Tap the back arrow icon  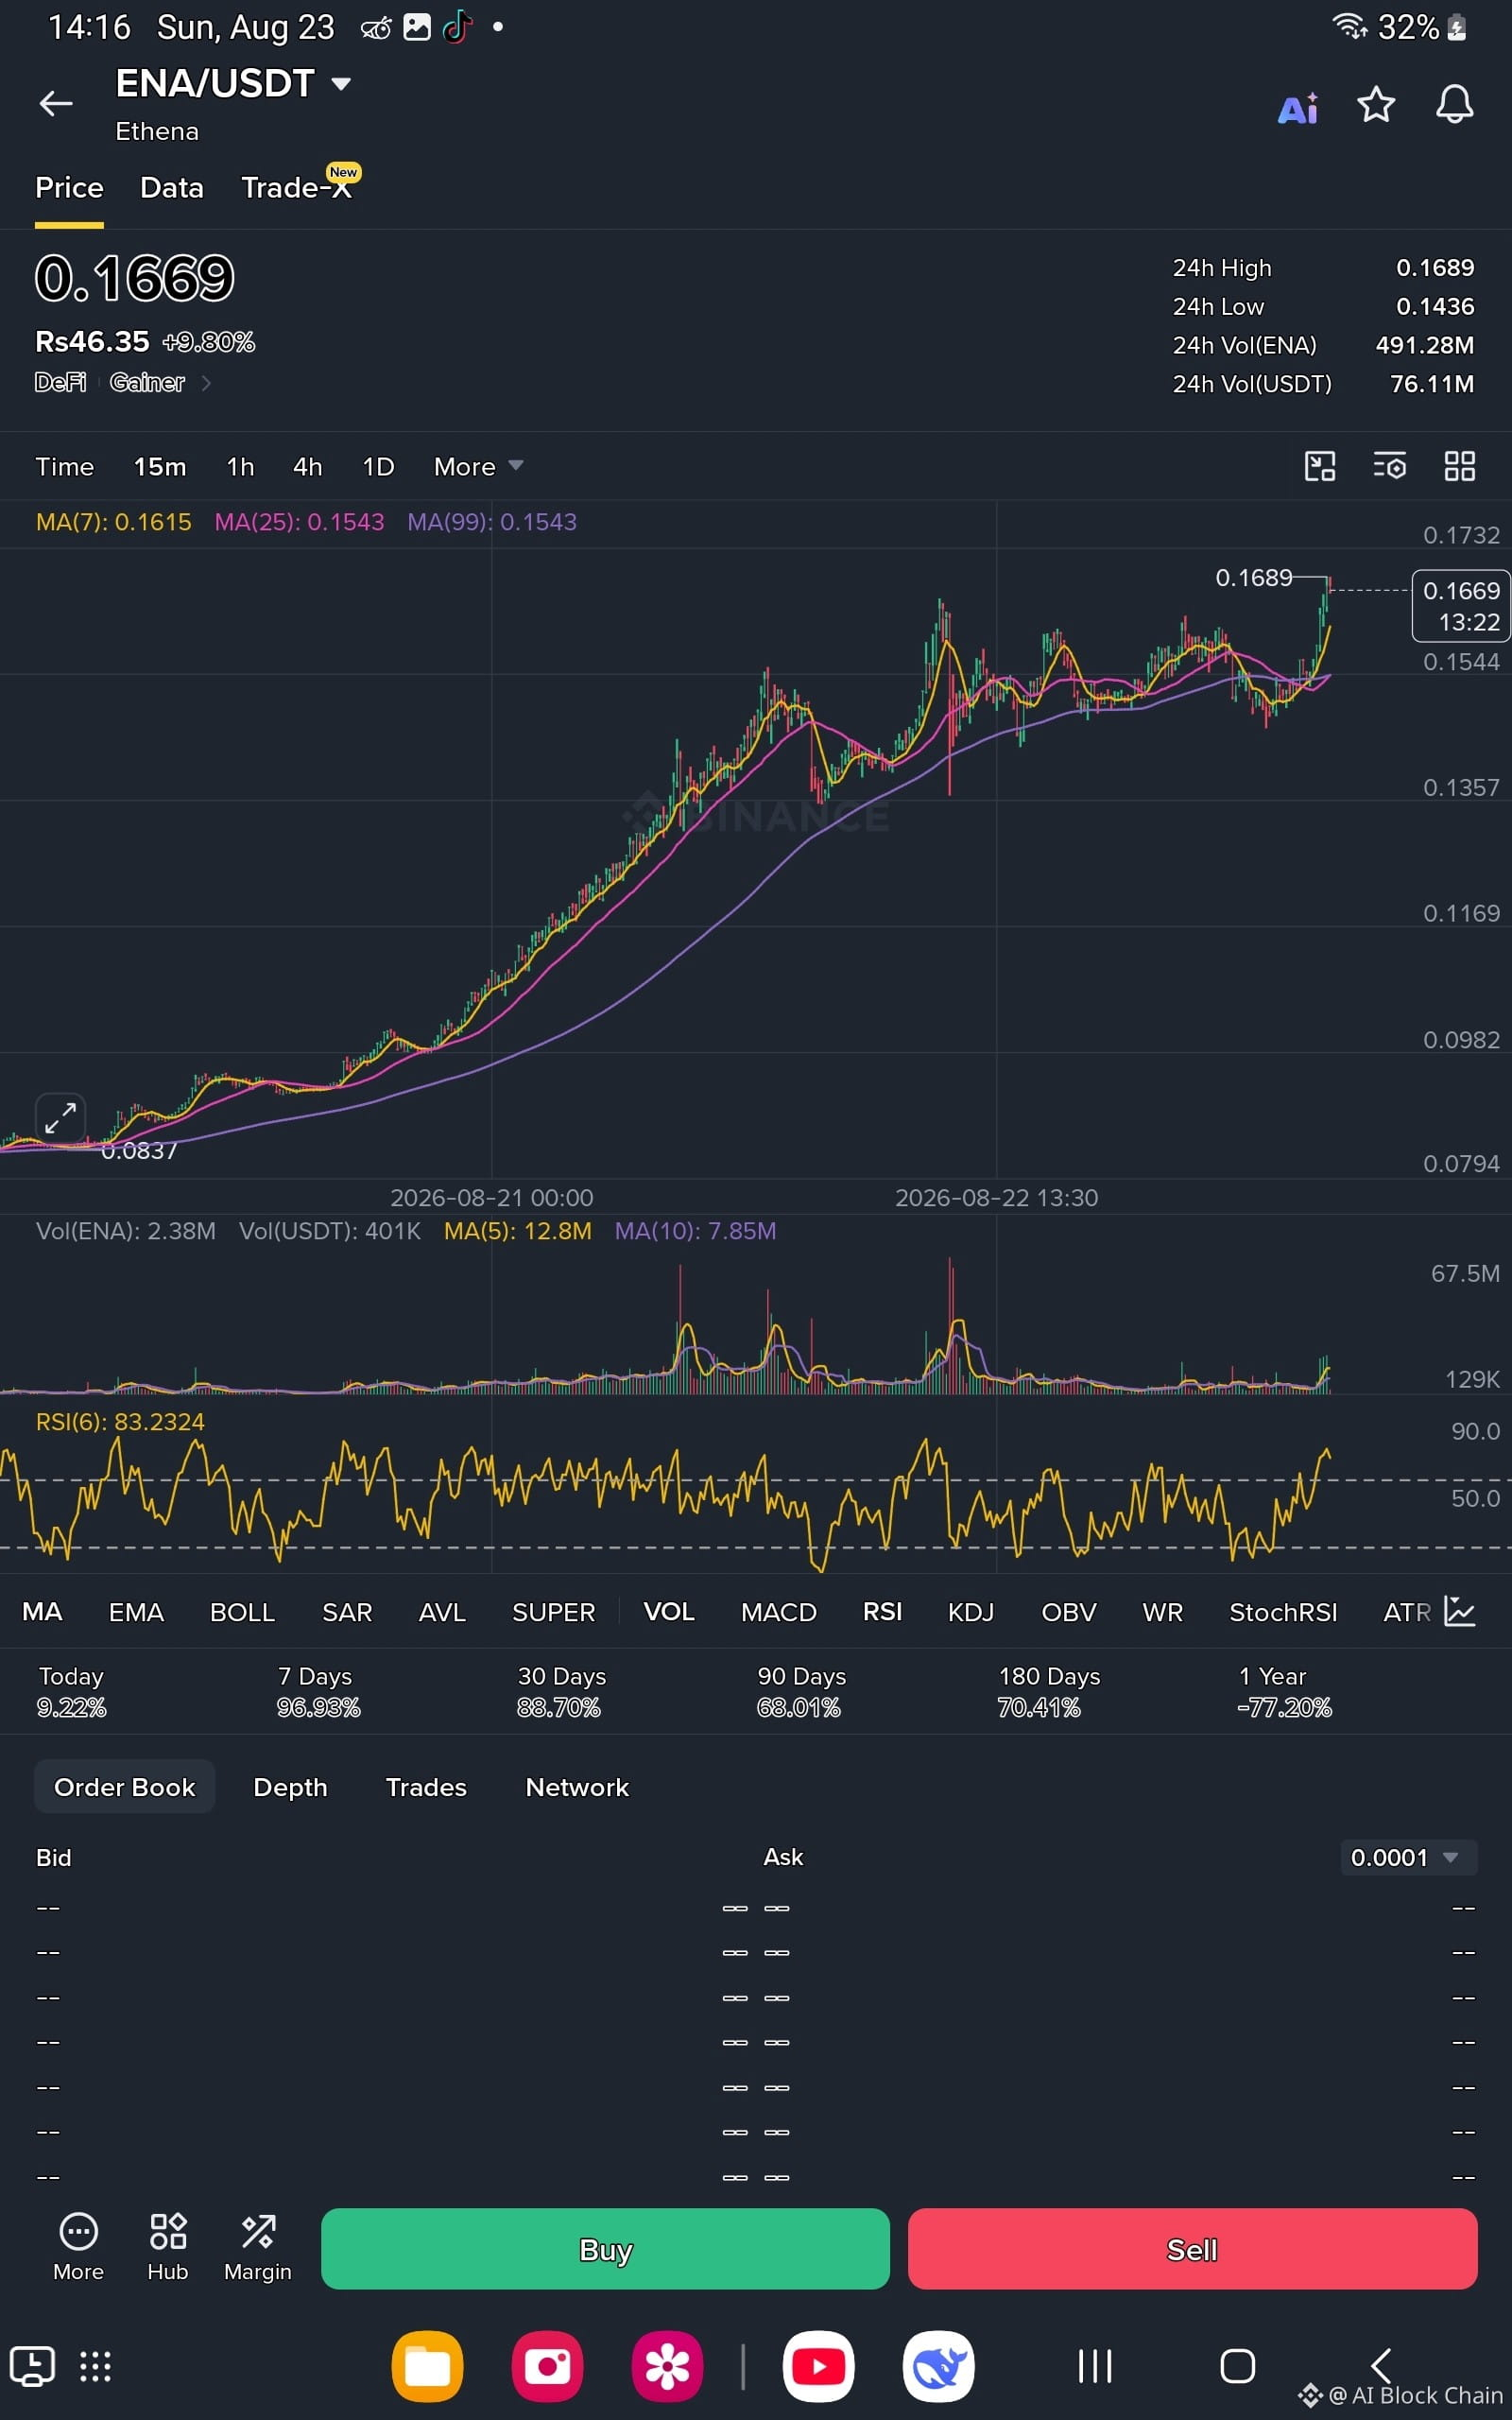point(56,103)
